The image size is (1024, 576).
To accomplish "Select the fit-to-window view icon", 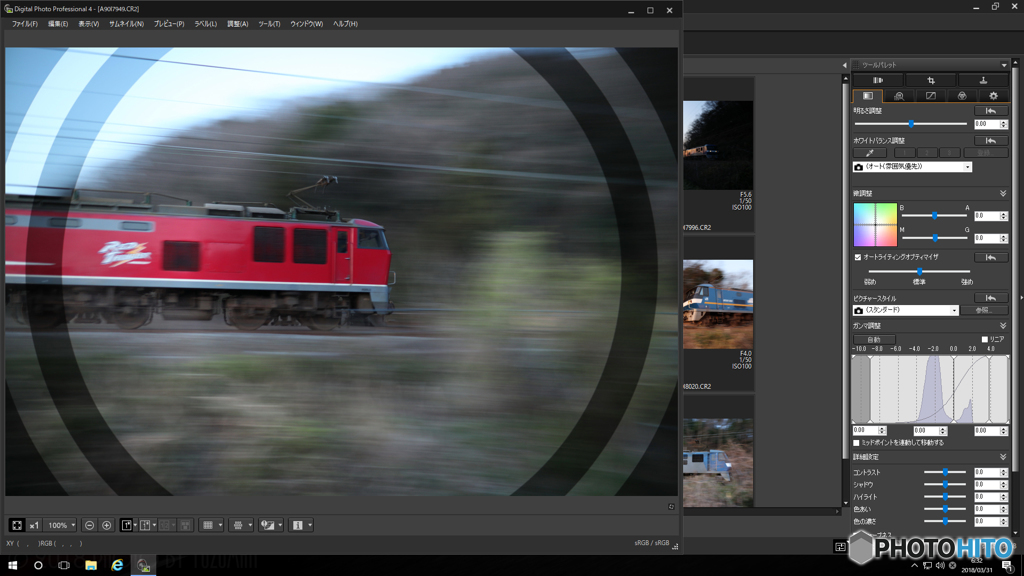I will pos(17,525).
